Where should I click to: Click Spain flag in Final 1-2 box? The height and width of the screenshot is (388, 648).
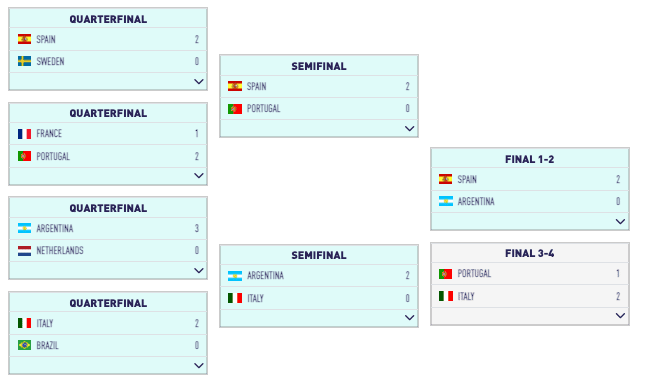tap(446, 179)
